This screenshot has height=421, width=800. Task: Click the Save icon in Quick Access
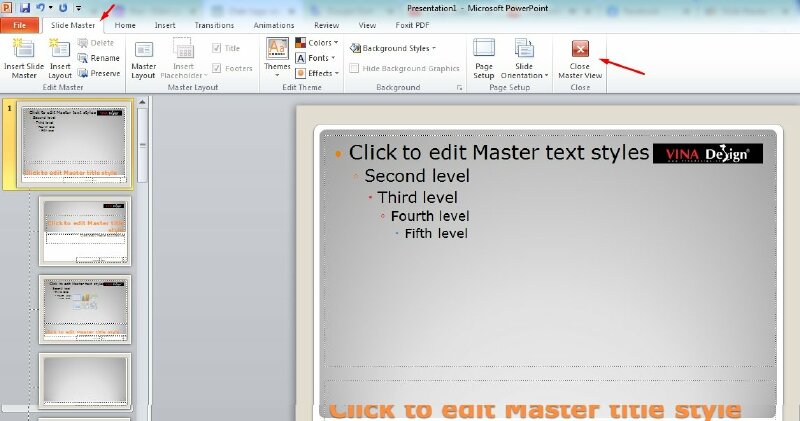(x=25, y=8)
